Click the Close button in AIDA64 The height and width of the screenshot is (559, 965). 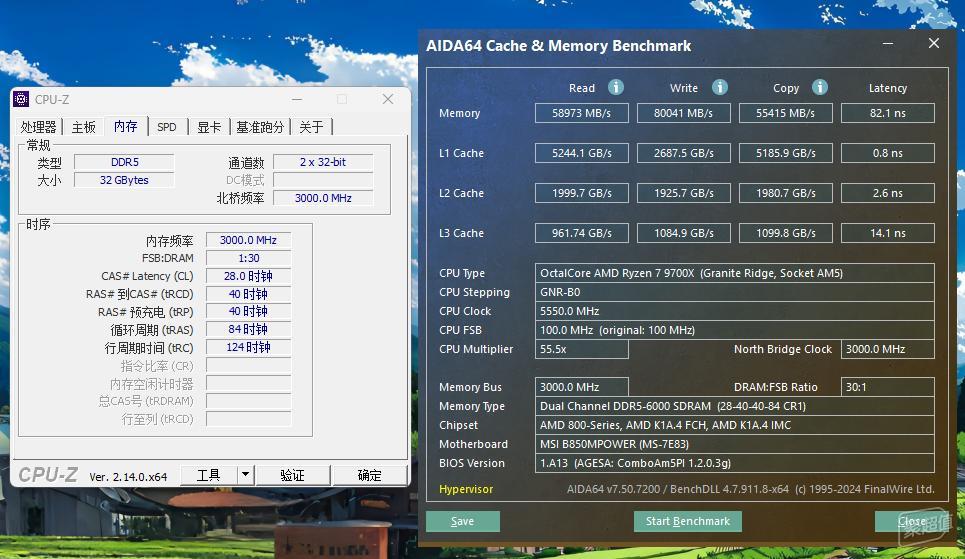[x=912, y=521]
